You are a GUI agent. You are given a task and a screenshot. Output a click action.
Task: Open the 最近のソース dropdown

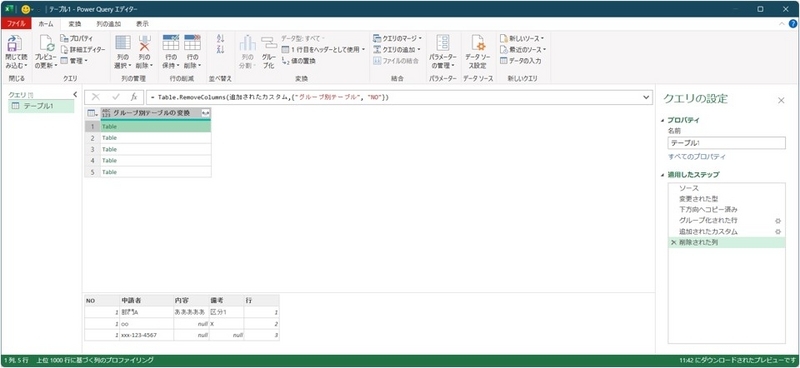coord(523,50)
